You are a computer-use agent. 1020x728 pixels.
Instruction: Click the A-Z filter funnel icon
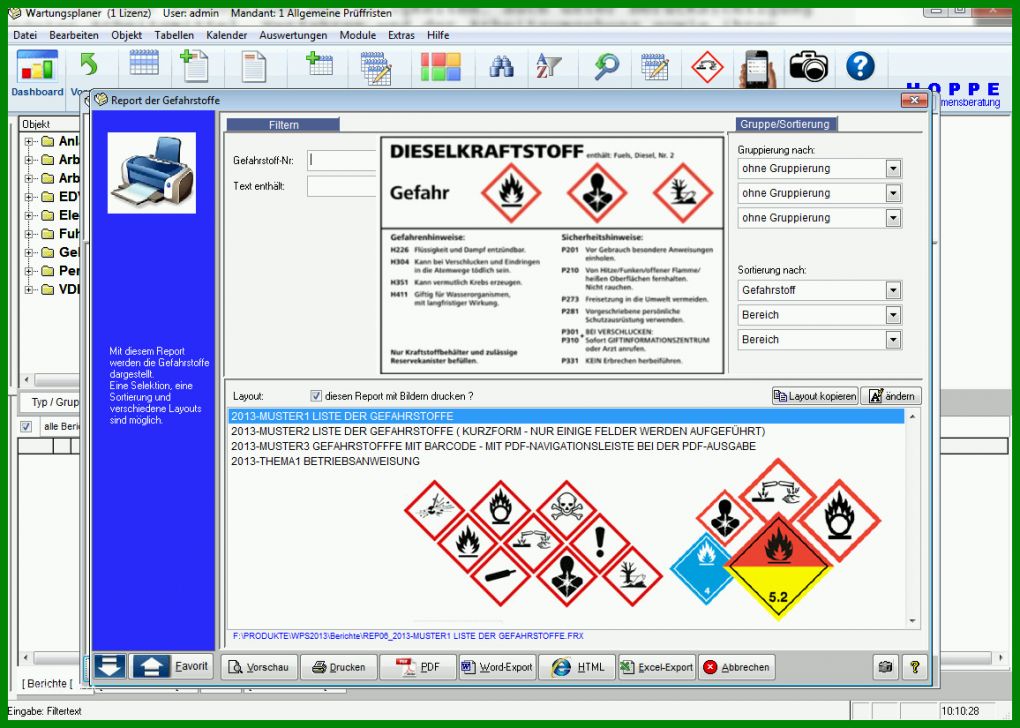point(548,66)
